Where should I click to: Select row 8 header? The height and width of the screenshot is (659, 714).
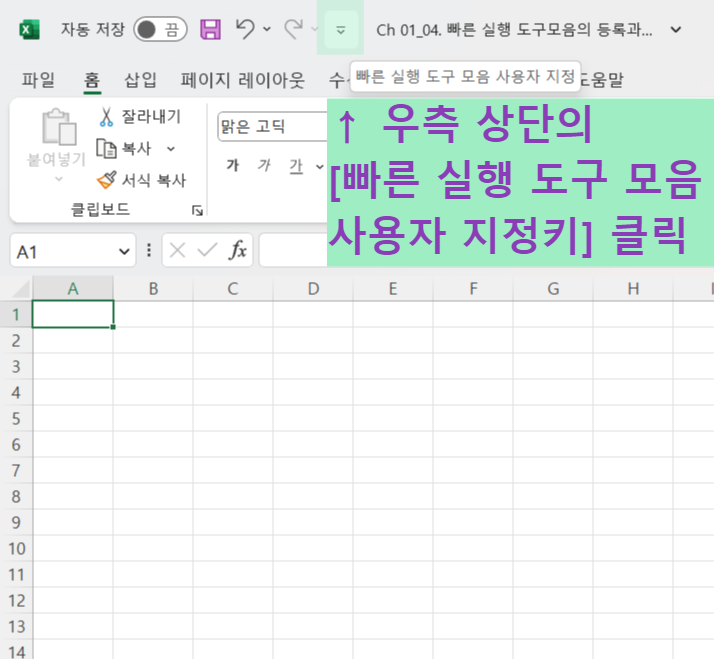16,496
